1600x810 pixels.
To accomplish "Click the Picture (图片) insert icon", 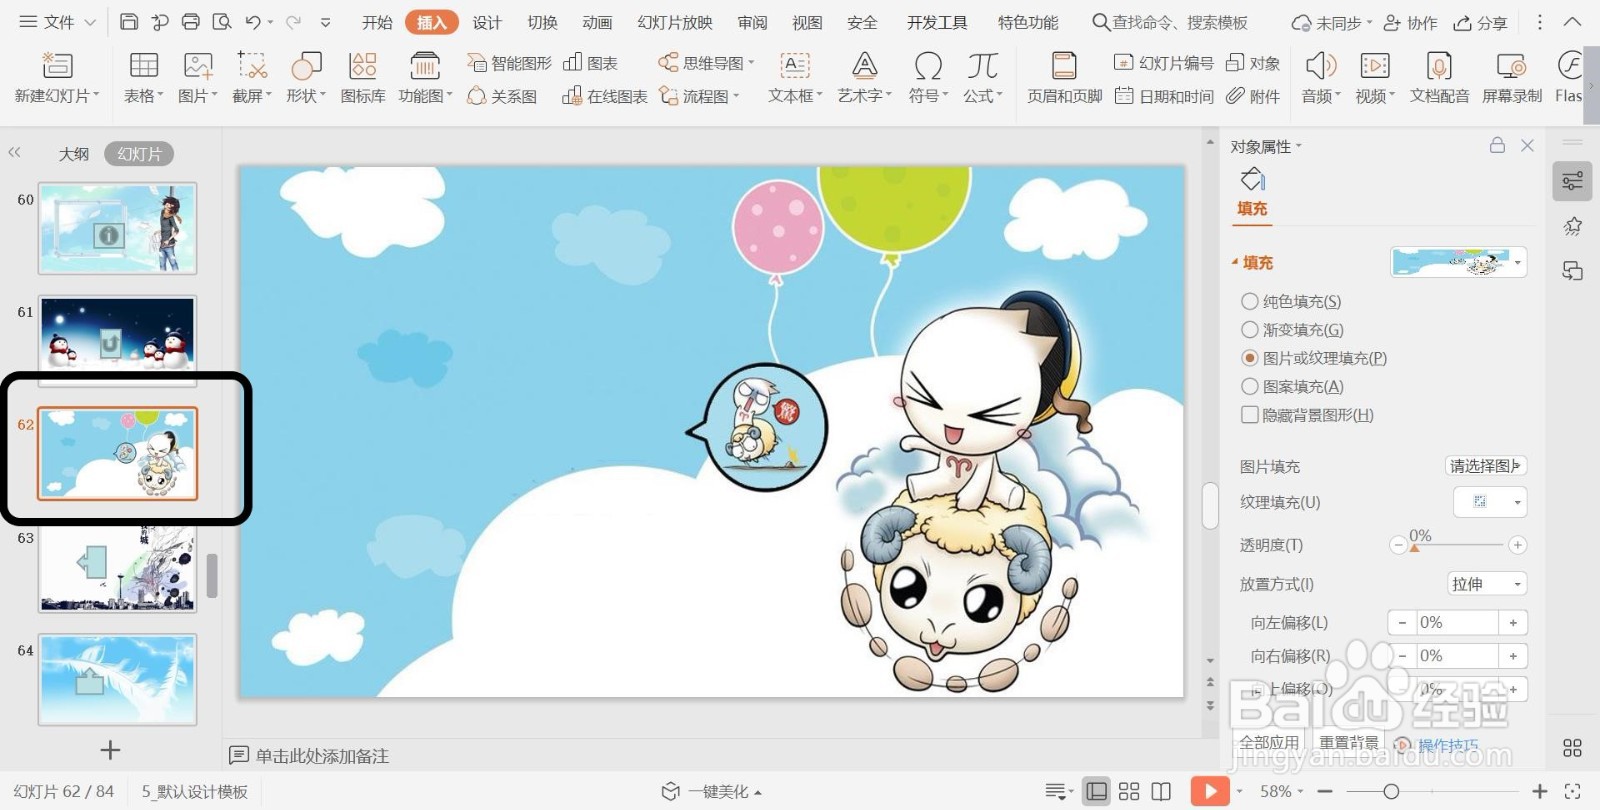I will [x=198, y=66].
